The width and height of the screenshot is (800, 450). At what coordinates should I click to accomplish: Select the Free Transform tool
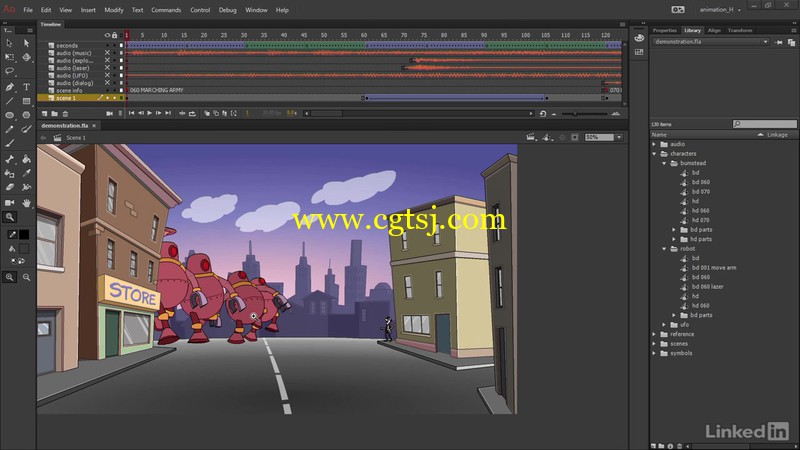tap(9, 57)
